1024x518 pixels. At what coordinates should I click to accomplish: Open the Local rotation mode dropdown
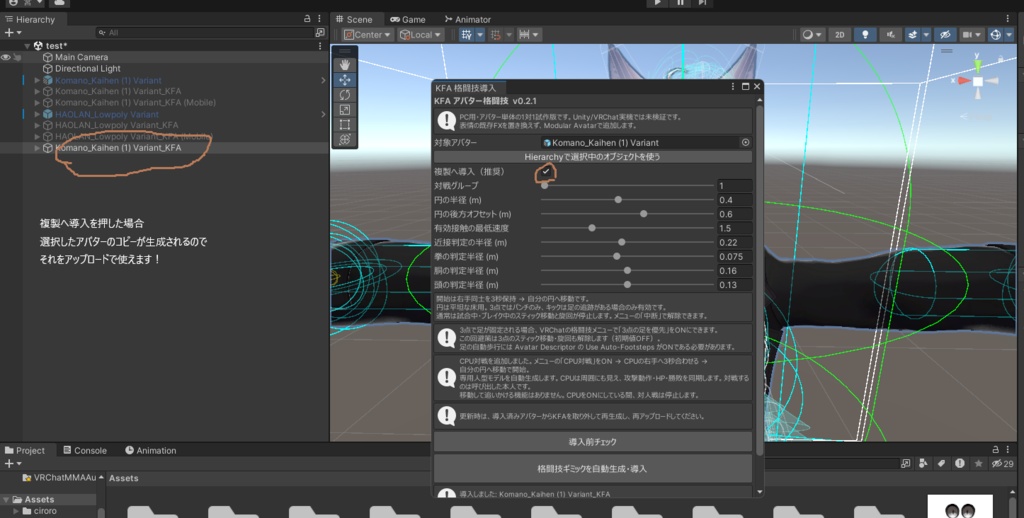(421, 35)
